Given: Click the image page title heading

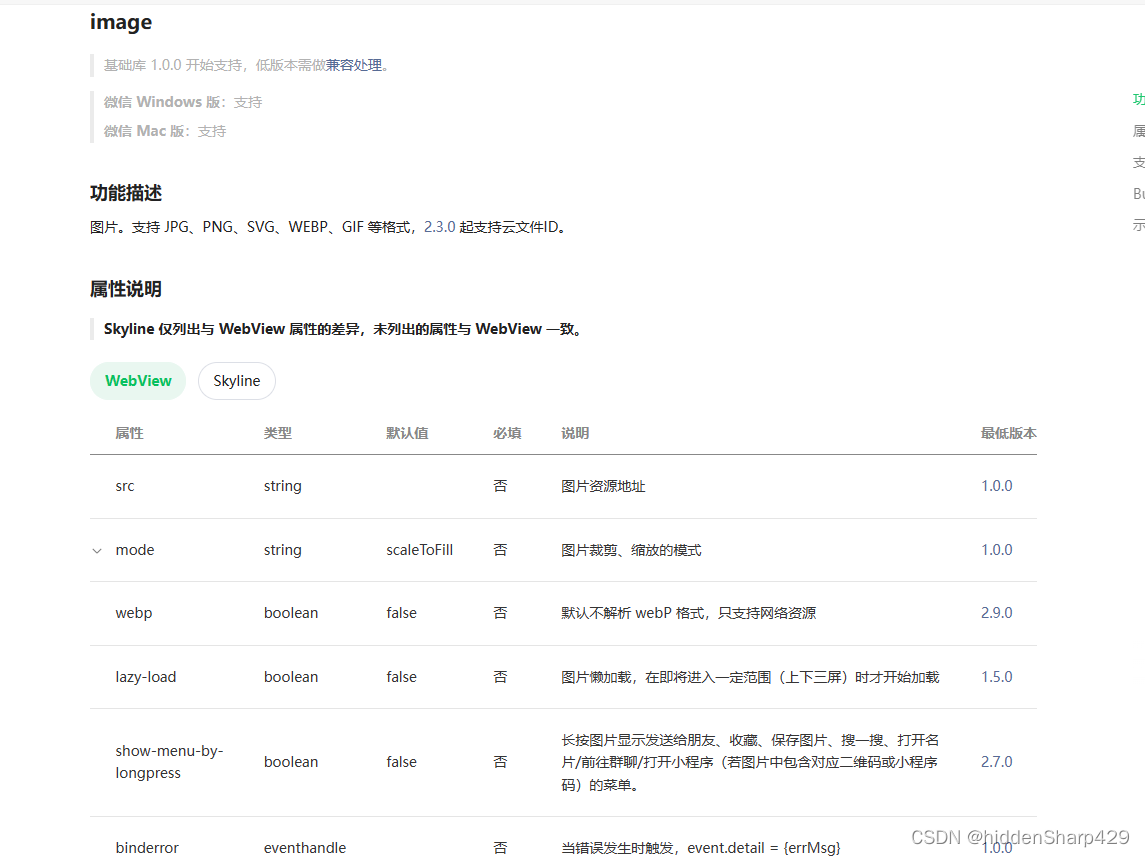Looking at the screenshot, I should click(120, 21).
